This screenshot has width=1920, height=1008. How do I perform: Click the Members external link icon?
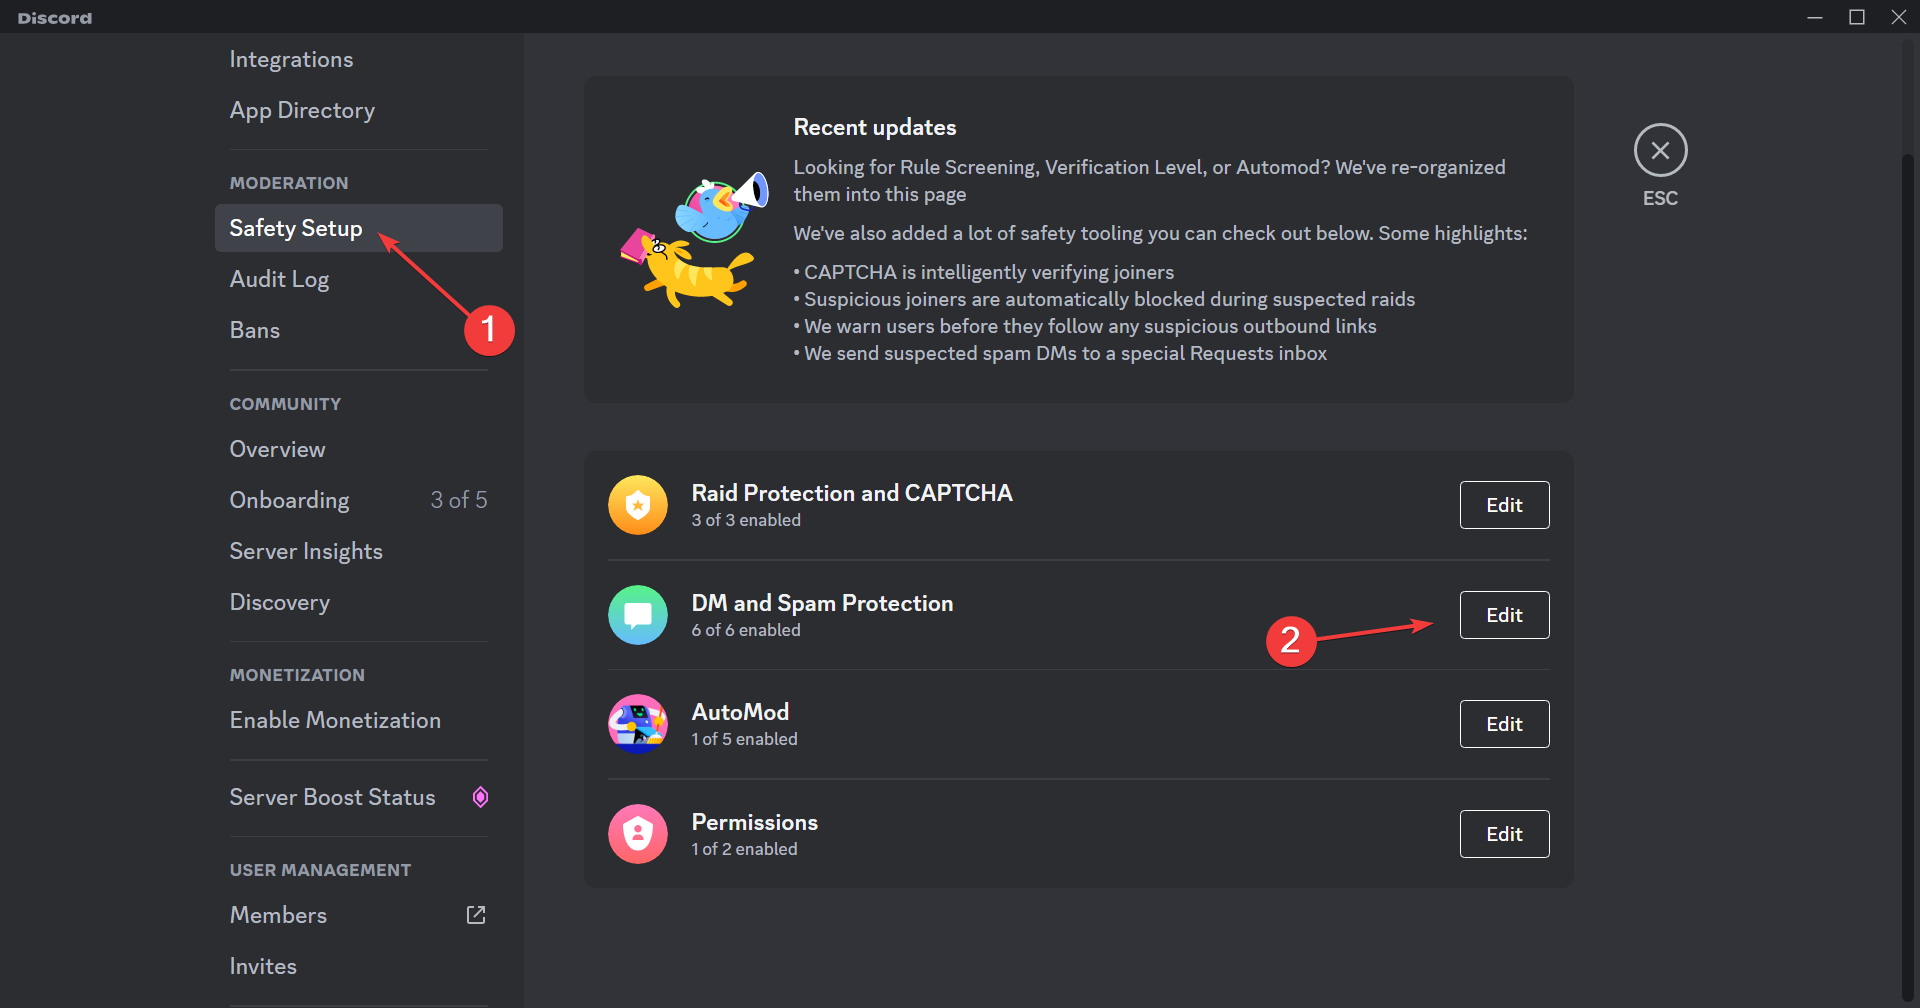pos(476,915)
